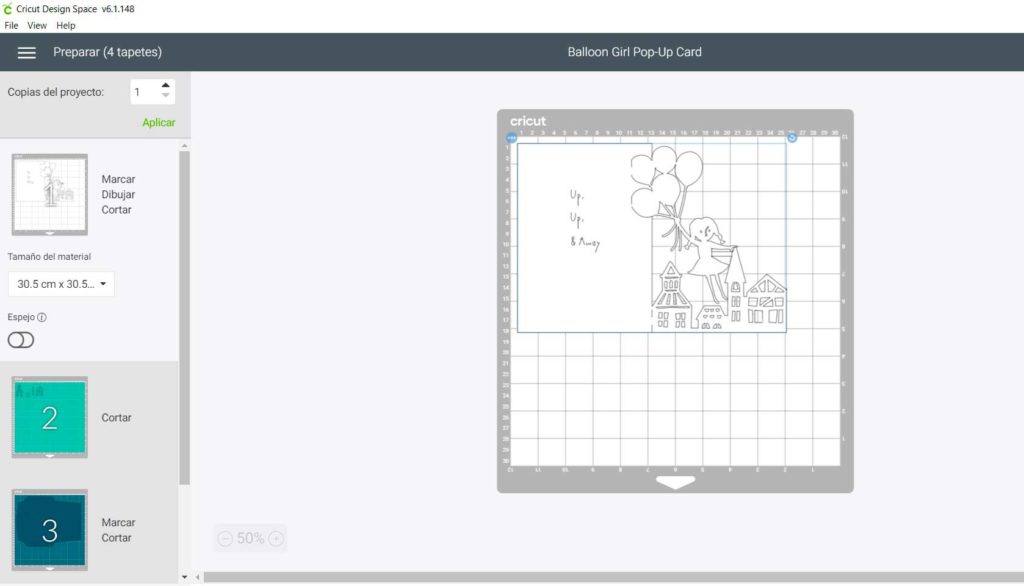This screenshot has width=1024, height=586.
Task: Select mat 1 thumbnail
Action: click(50, 194)
